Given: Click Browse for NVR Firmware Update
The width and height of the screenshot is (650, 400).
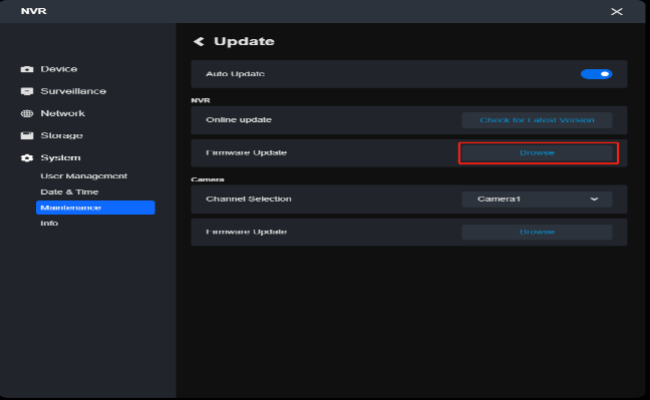Looking at the screenshot, I should coord(538,153).
